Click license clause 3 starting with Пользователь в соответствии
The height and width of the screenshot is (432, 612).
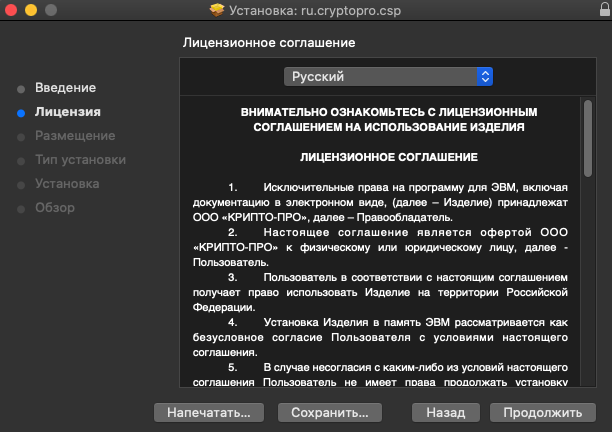point(380,292)
